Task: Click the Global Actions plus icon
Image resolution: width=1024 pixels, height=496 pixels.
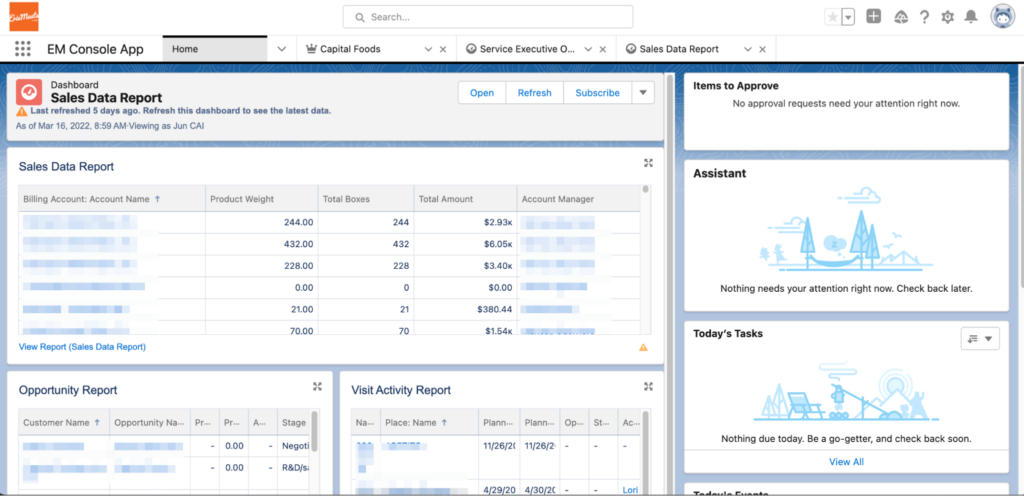Action: 874,17
